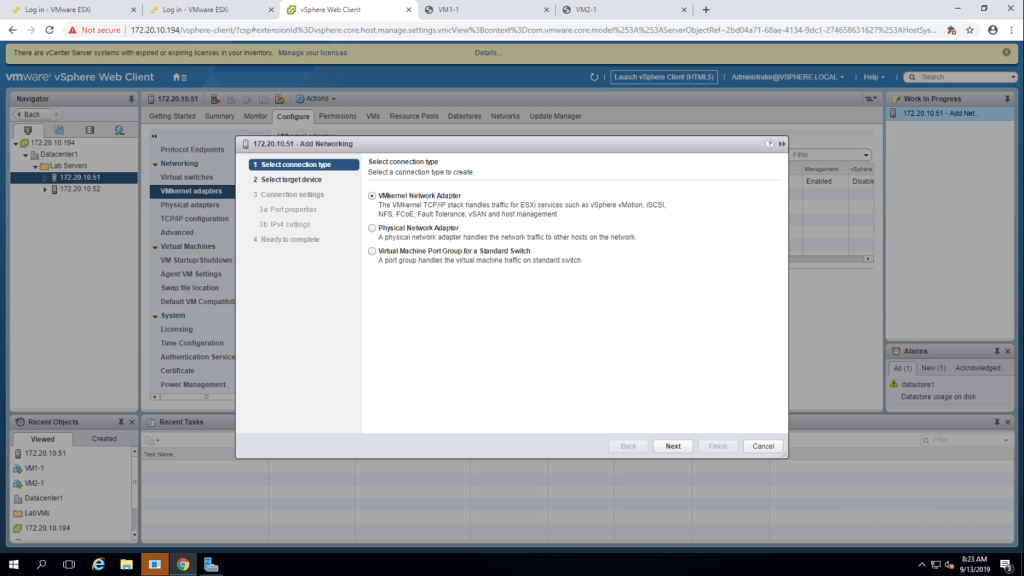Expand the 172.20.10.52 host tree node
Viewport: 1024px width, 576px height.
[x=45, y=189]
